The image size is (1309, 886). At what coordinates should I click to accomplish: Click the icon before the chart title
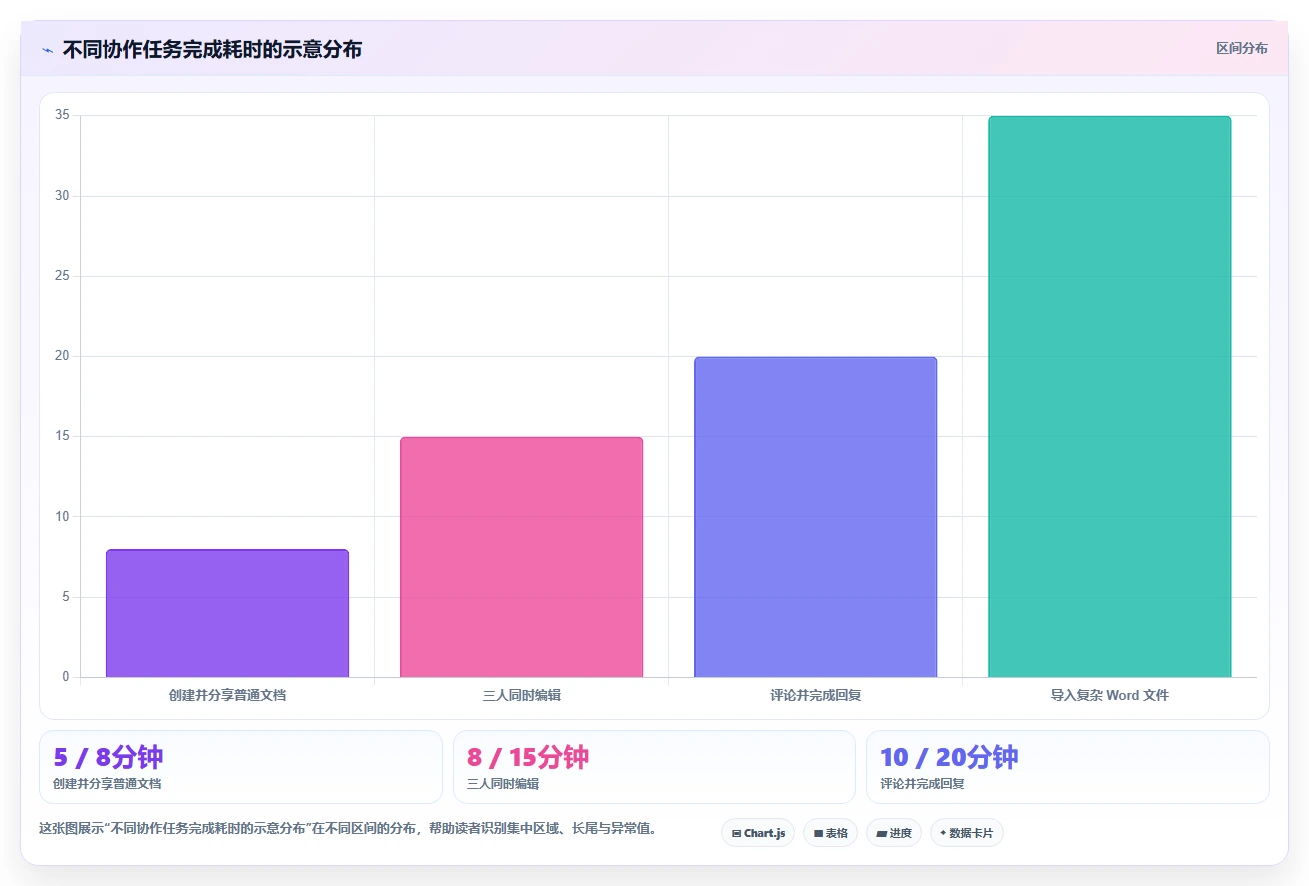(x=47, y=50)
